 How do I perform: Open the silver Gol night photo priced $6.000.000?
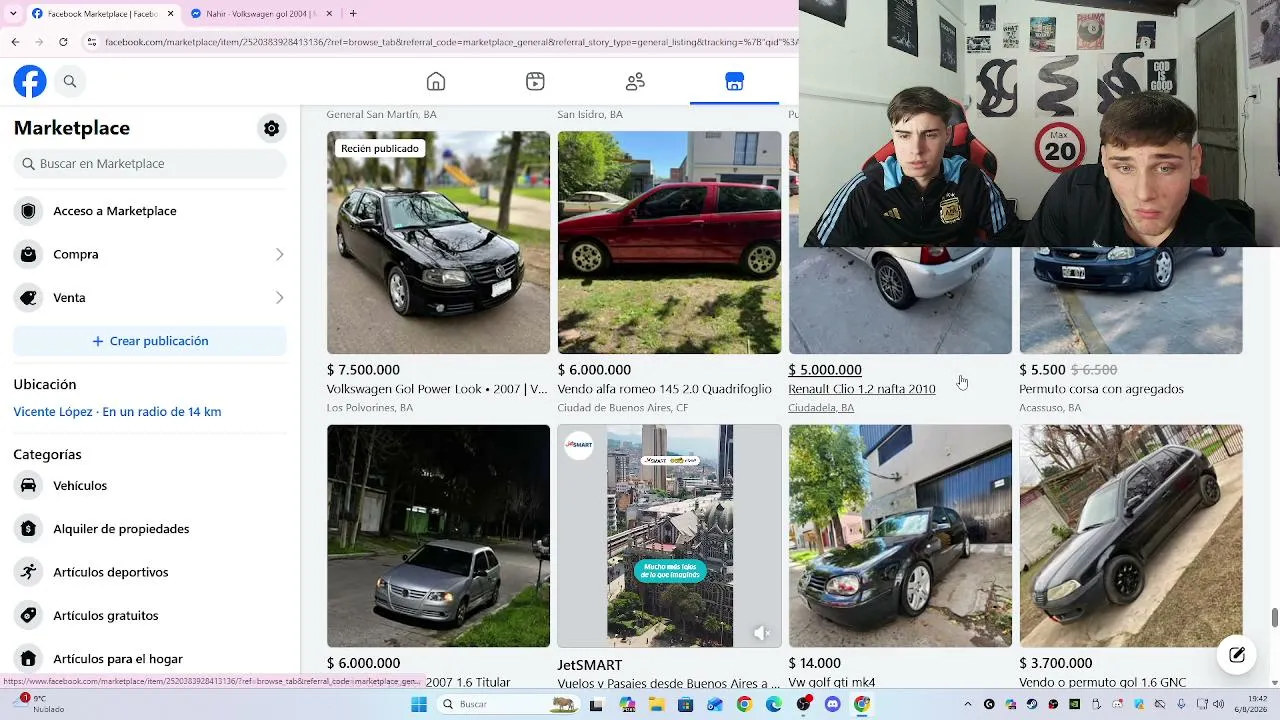pyautogui.click(x=438, y=536)
